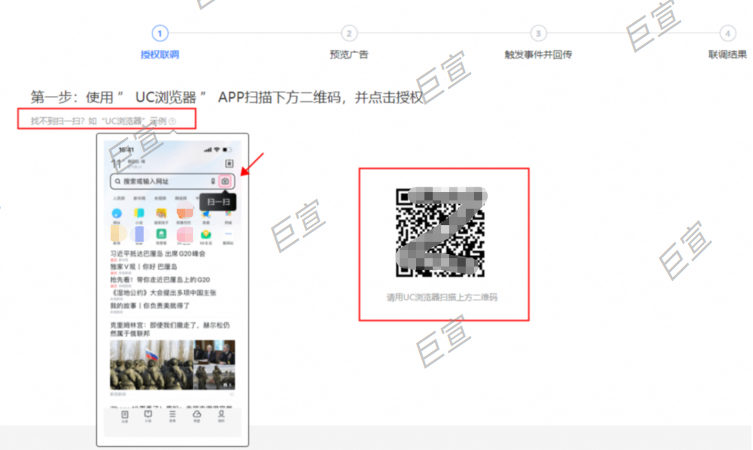Click the green house app icon in second row
Screen dimensions: 753x450
pyautogui.click(x=161, y=234)
